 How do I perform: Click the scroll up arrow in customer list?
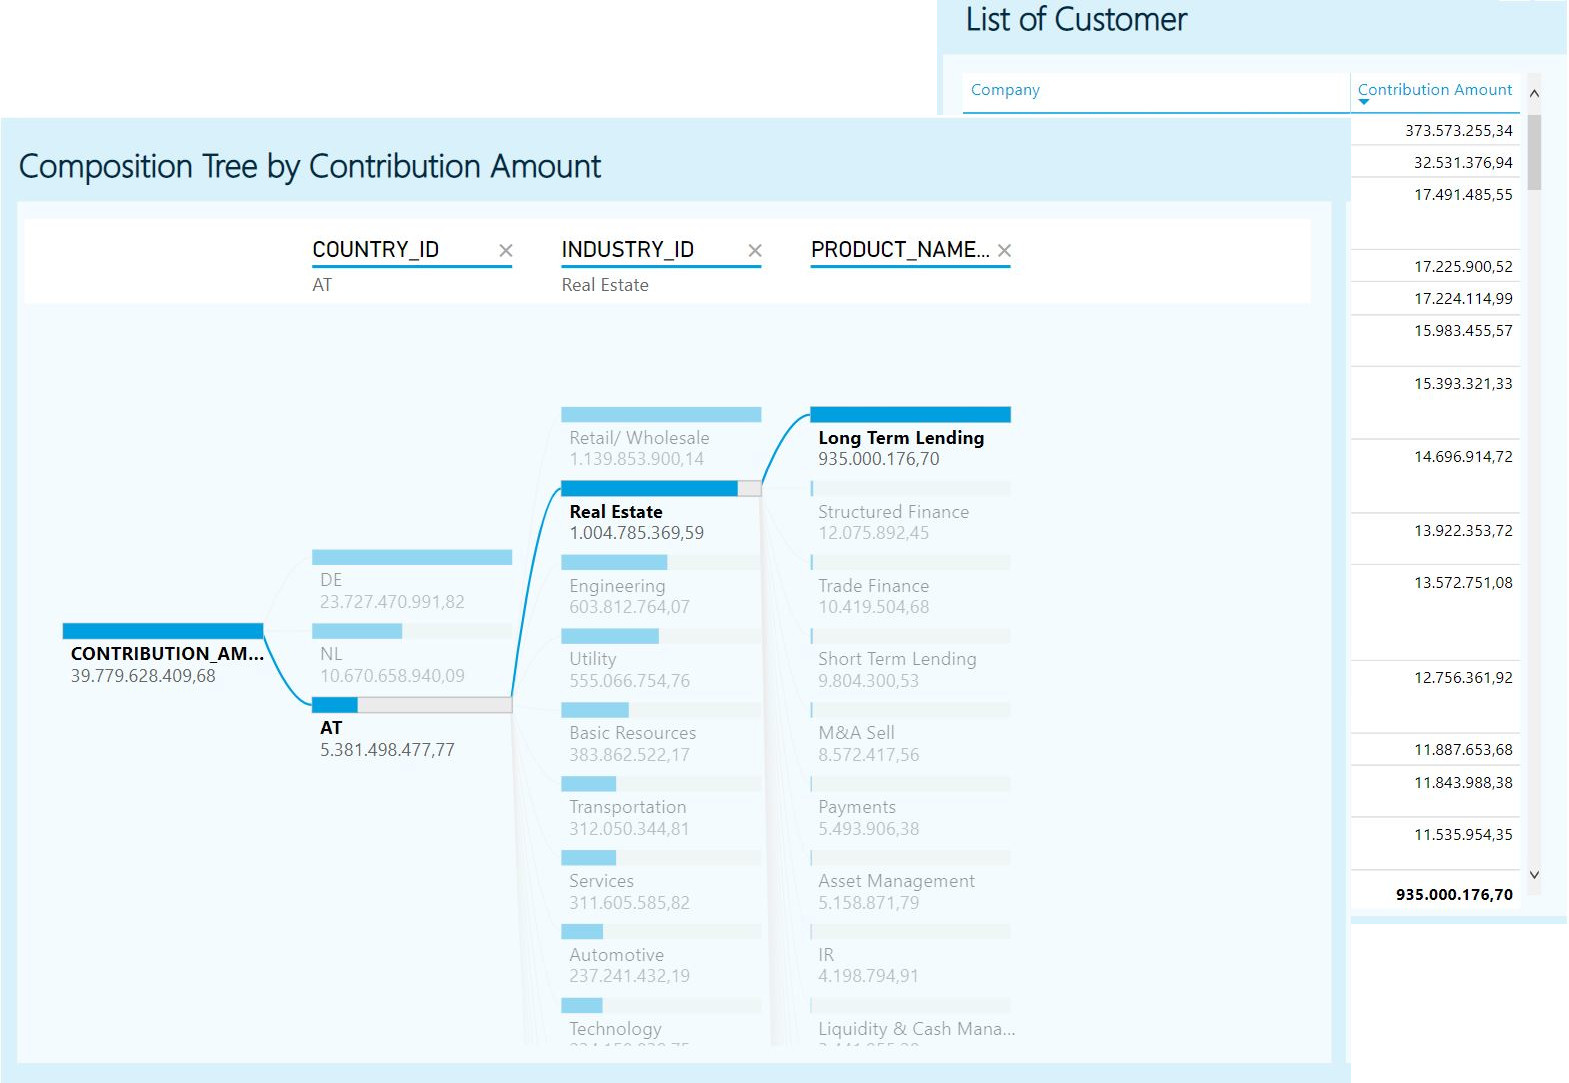tap(1534, 93)
